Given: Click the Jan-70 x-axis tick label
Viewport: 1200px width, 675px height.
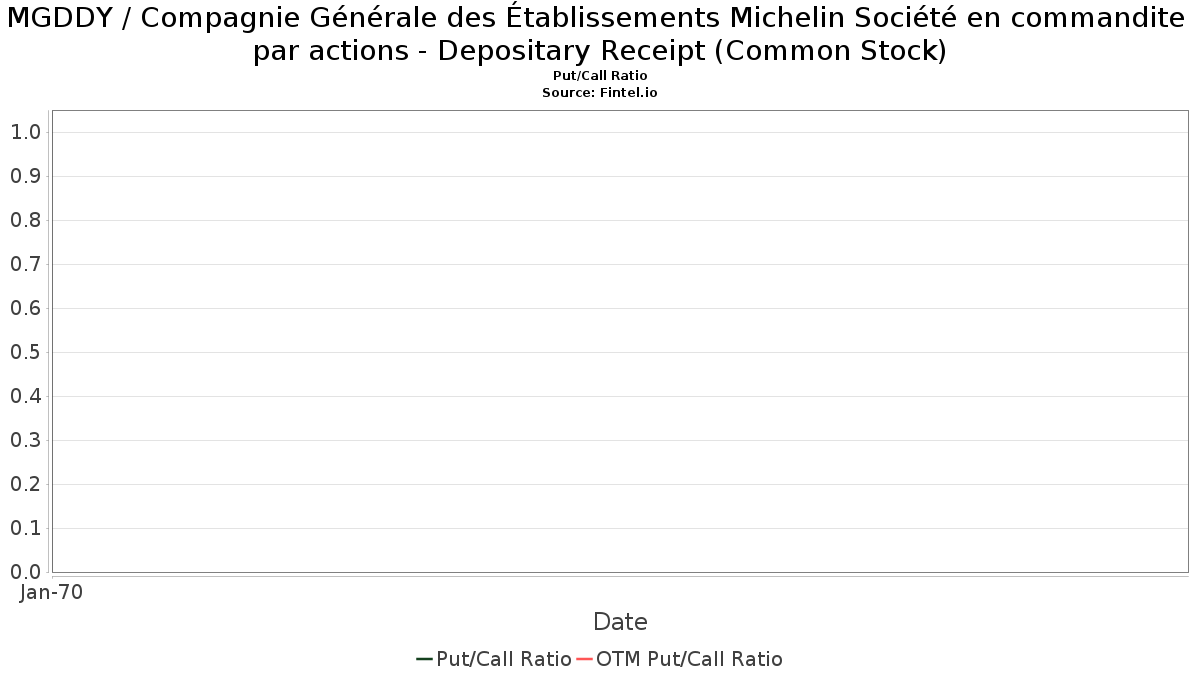Looking at the screenshot, I should (x=51, y=592).
